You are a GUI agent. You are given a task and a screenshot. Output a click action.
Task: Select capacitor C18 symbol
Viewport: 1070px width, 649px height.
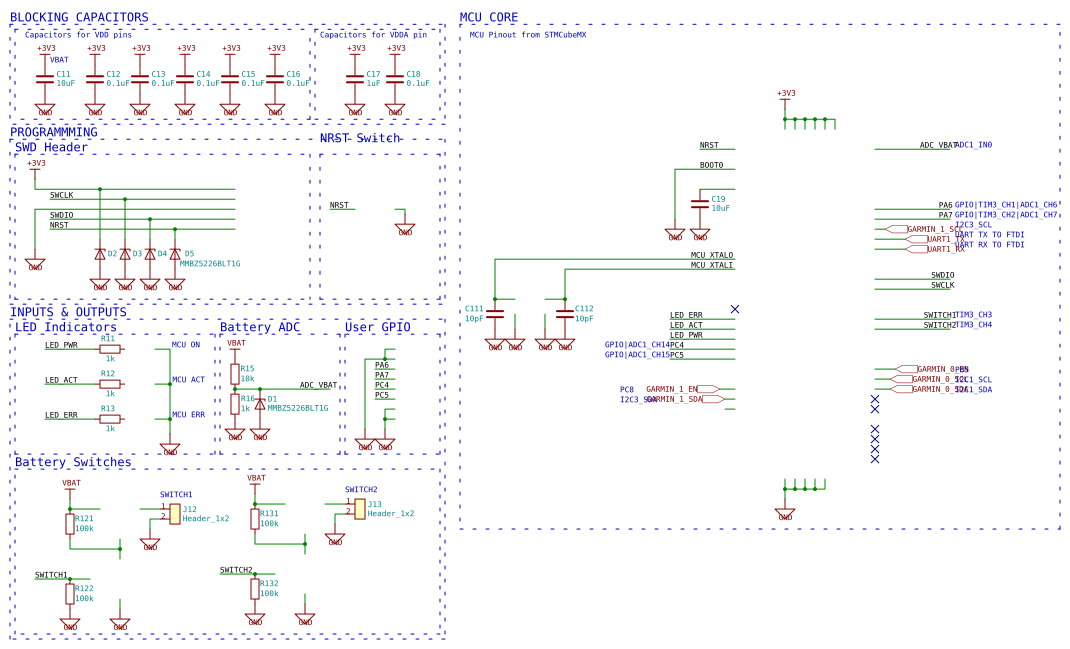click(395, 80)
